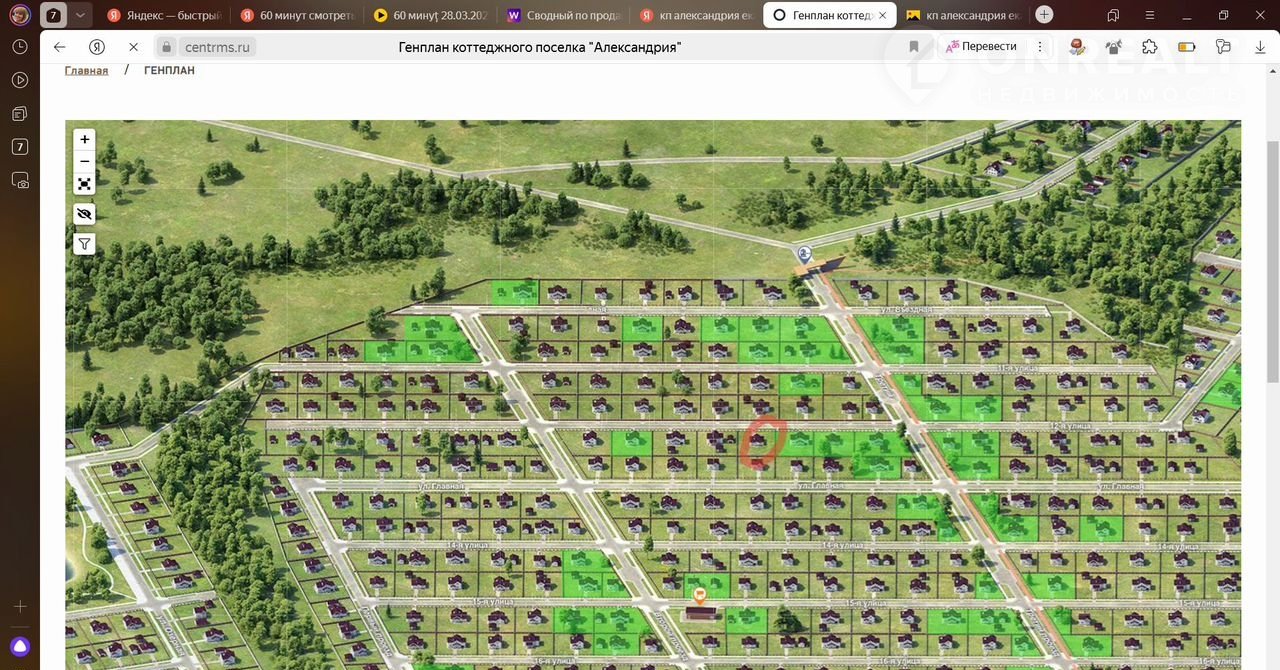Image resolution: width=1280 pixels, height=670 pixels.
Task: Open the Alice assistant at sidebar bottom
Action: (20, 646)
